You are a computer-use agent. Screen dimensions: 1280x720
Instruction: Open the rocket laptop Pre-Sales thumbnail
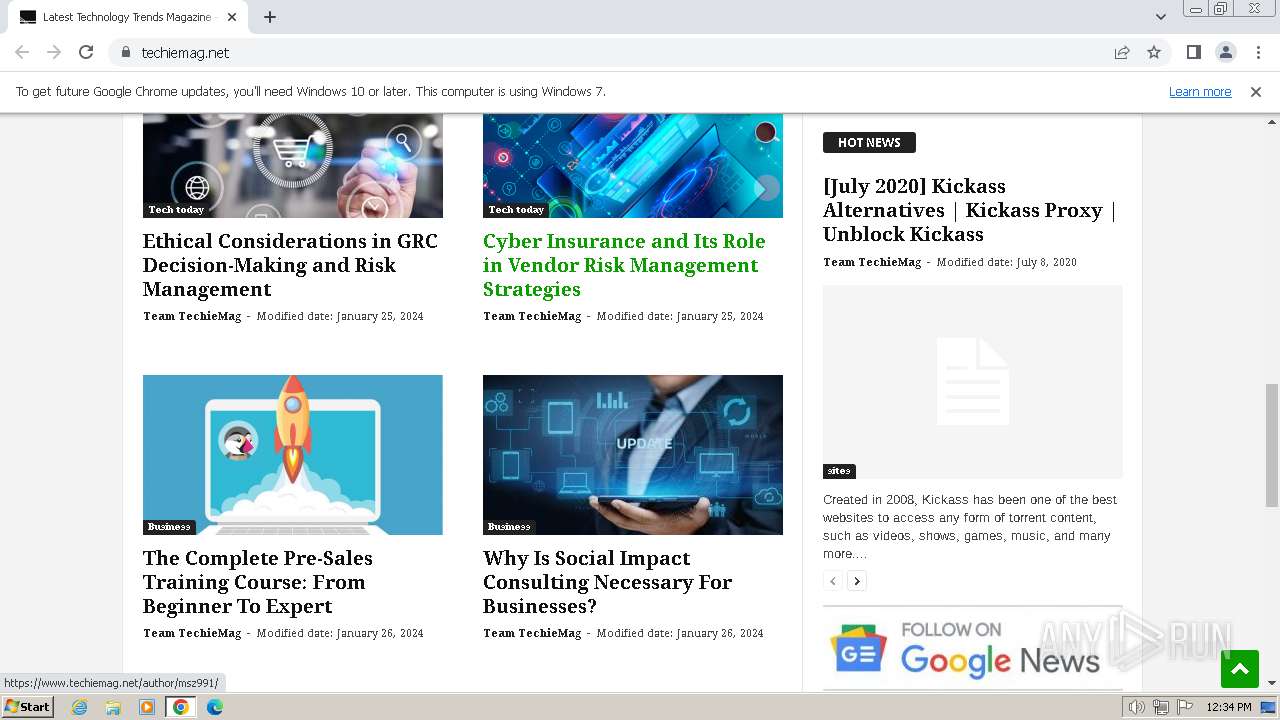point(293,455)
